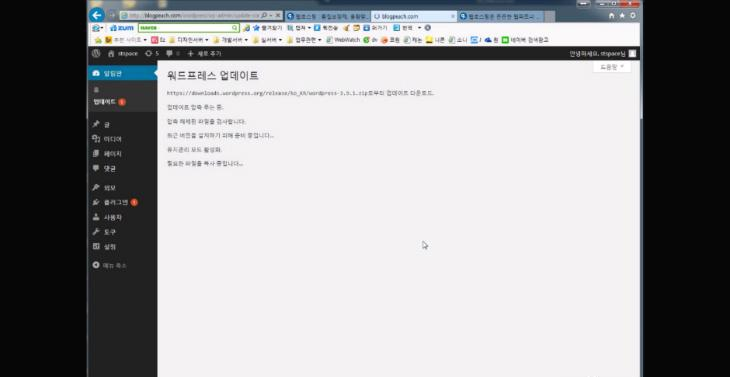Open the 댓글 comments sidebar menu
The width and height of the screenshot is (730, 377).
click(x=122, y=168)
